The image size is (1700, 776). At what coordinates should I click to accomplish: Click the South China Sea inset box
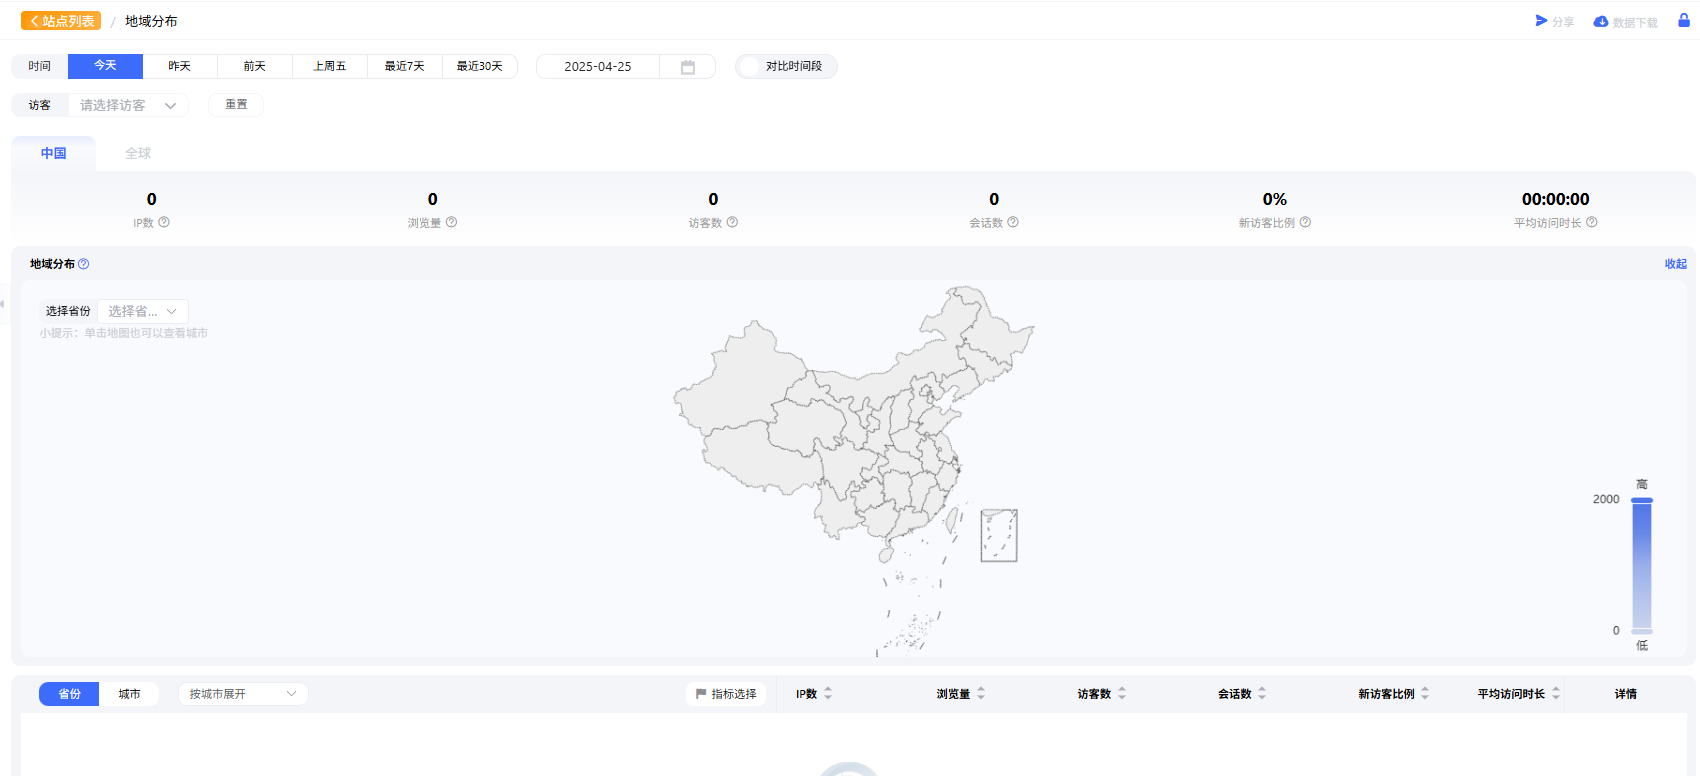999,535
